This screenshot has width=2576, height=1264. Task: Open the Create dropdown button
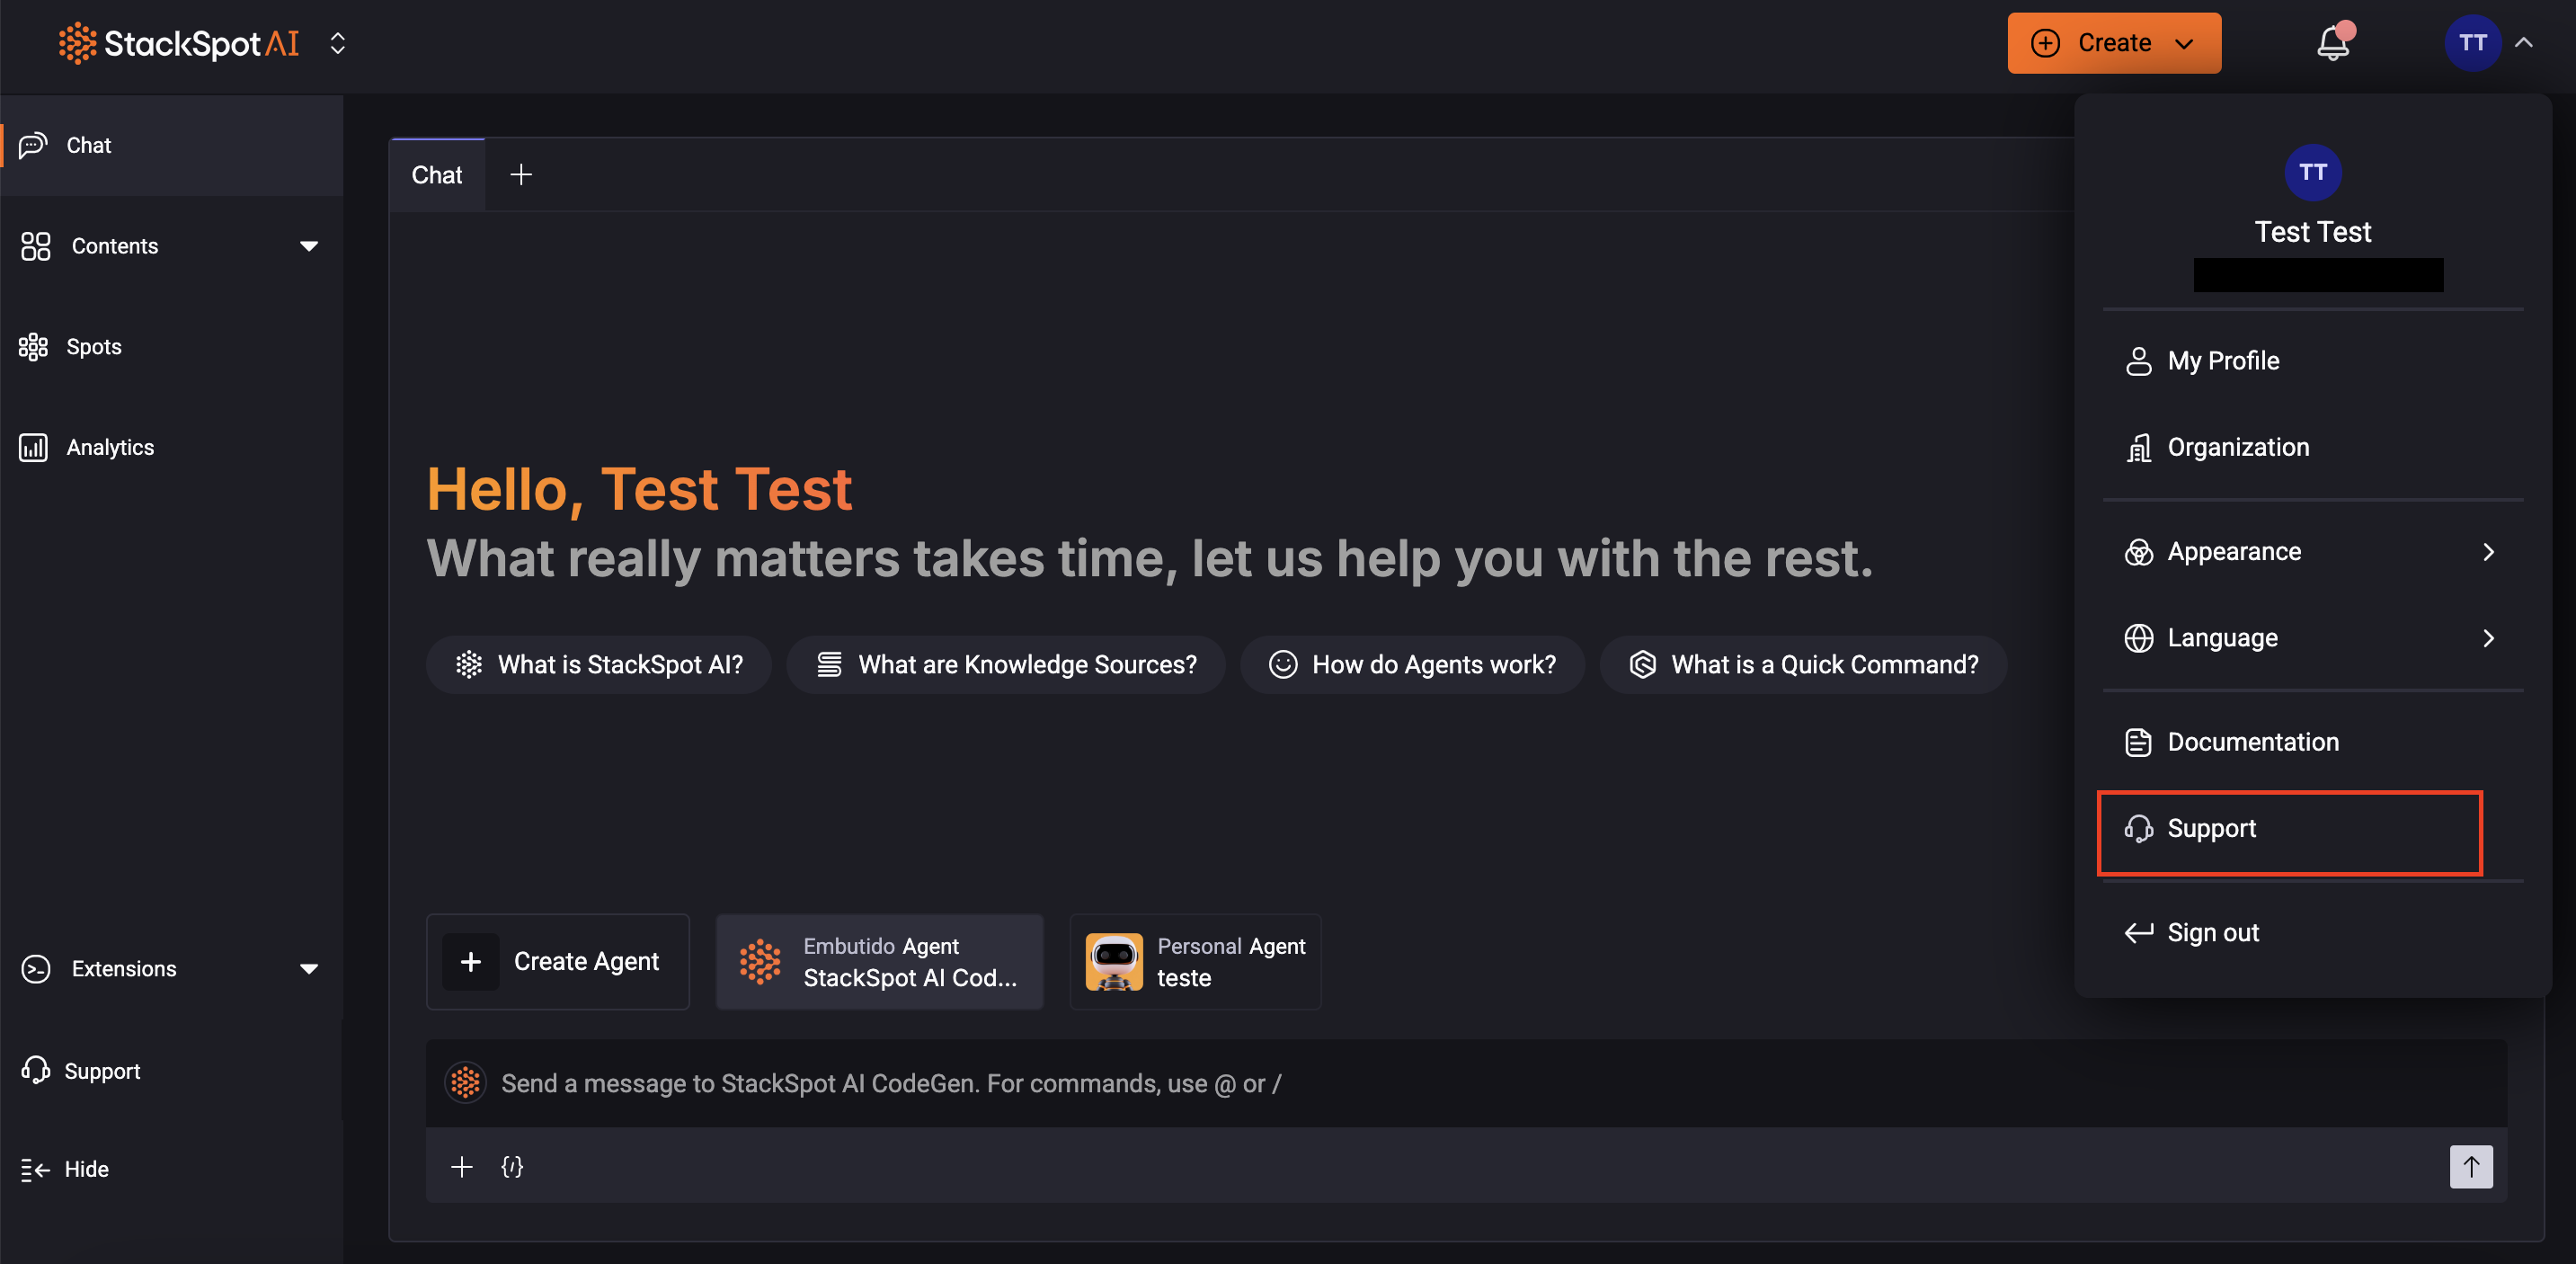[x=2113, y=43]
